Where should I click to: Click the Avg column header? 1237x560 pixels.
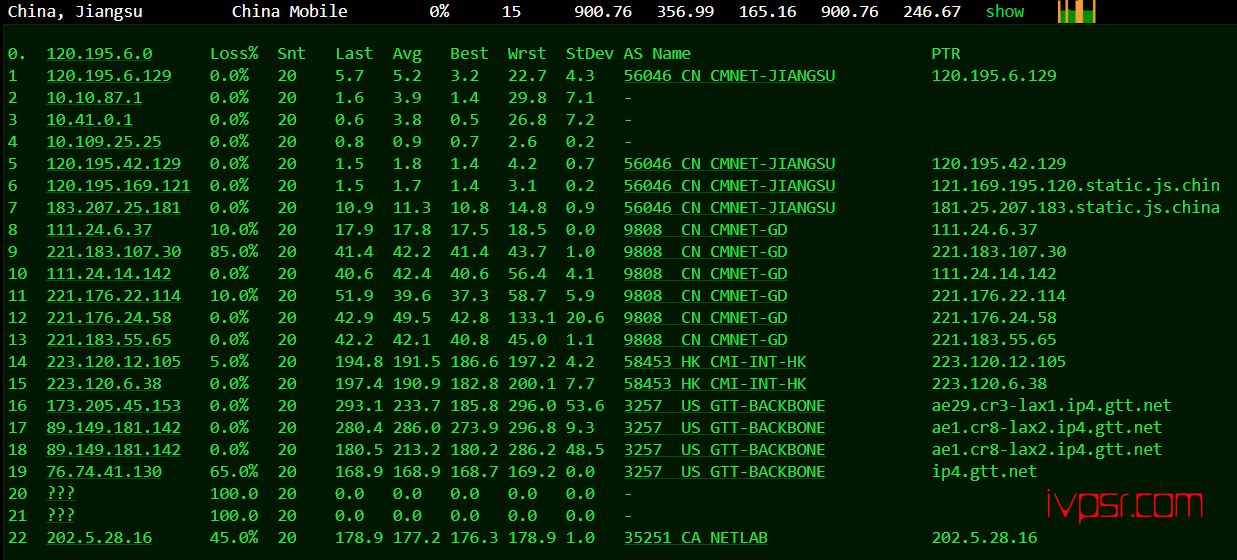click(x=407, y=54)
